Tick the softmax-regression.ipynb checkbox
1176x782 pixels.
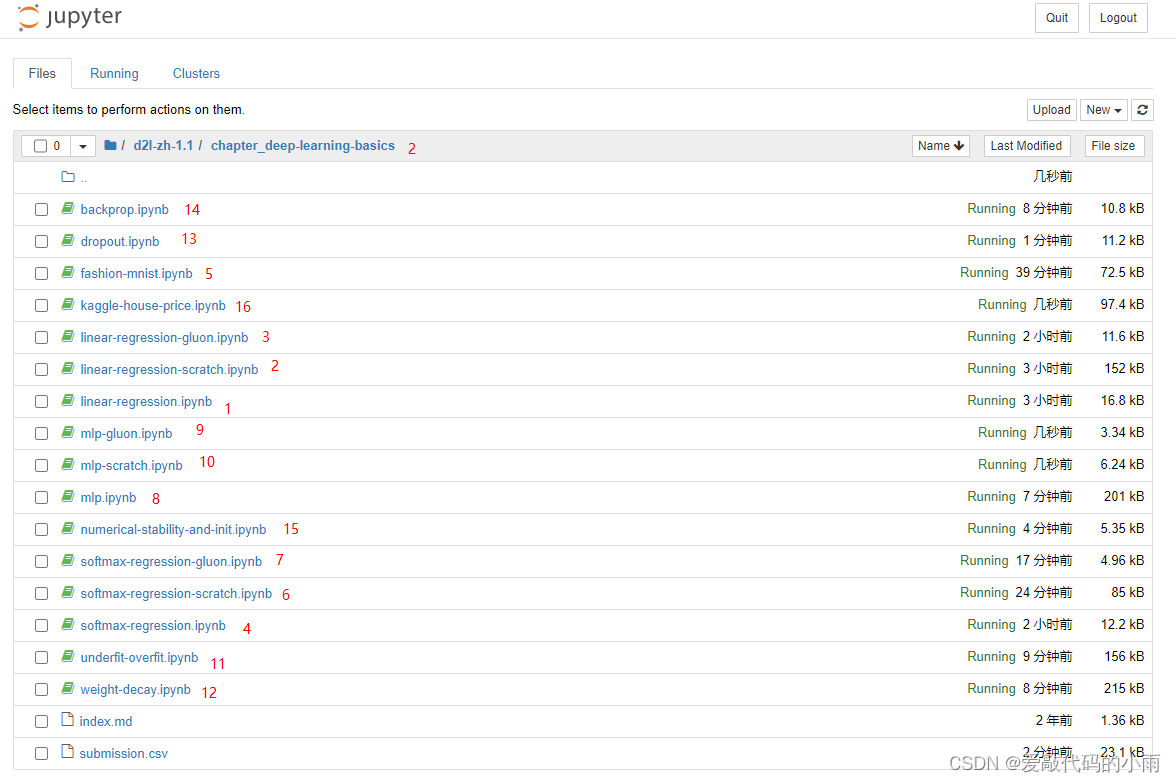tap(41, 625)
